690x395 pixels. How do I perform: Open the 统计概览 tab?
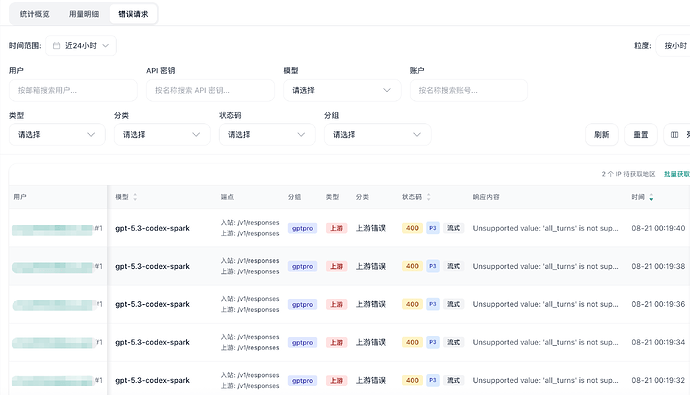point(35,14)
